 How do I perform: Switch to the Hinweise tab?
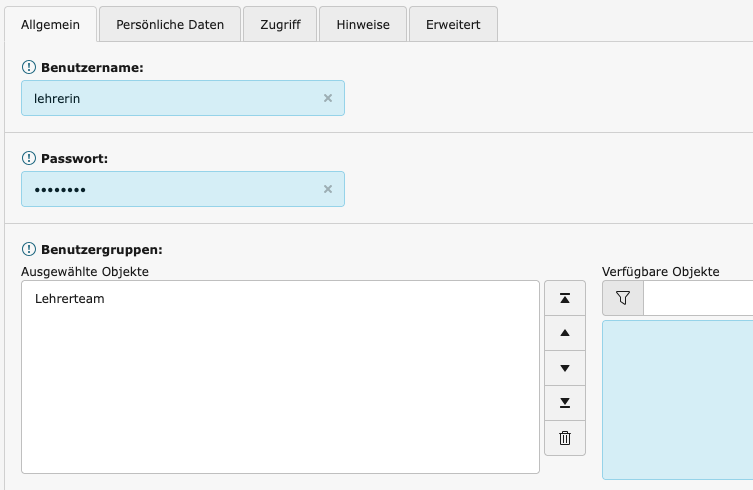(363, 24)
